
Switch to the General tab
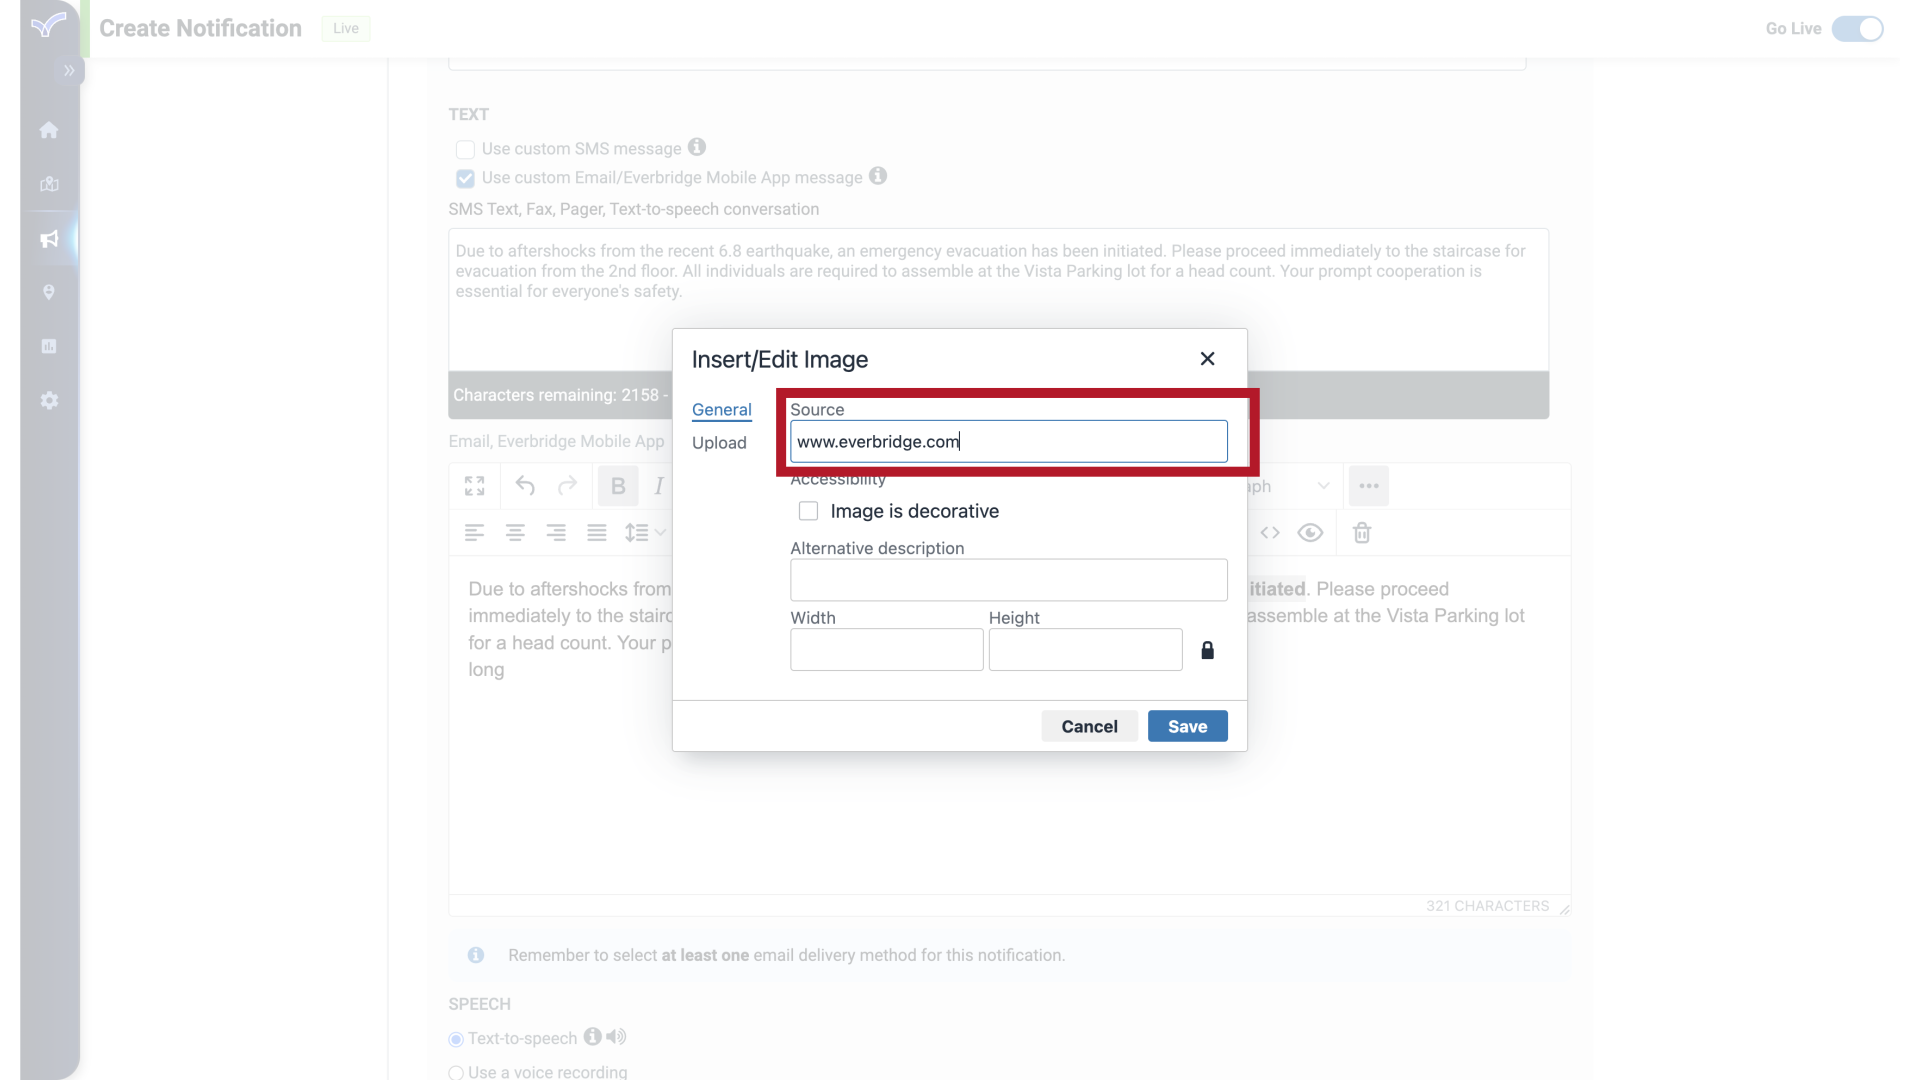pyautogui.click(x=721, y=409)
